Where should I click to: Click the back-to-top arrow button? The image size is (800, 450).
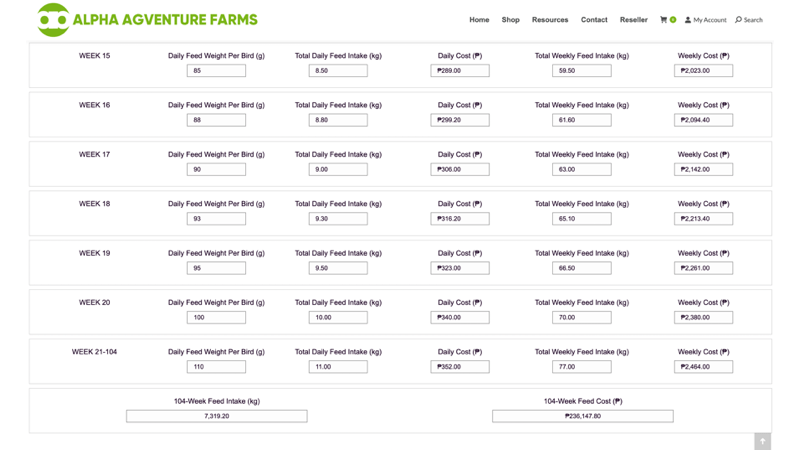(x=762, y=441)
